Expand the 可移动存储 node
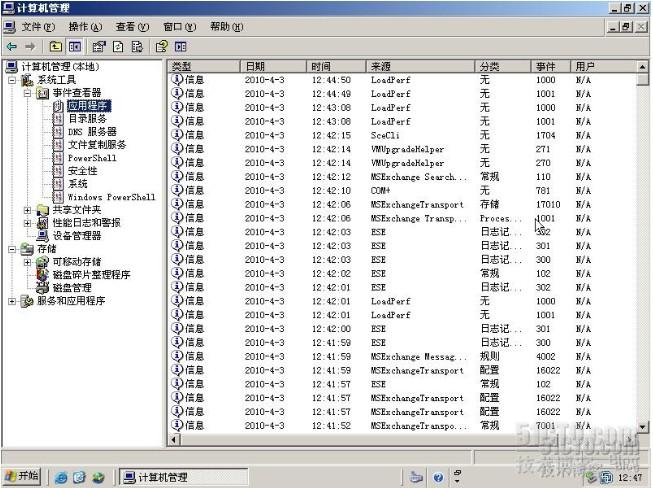Viewport: 653px width, 488px height. 27,262
